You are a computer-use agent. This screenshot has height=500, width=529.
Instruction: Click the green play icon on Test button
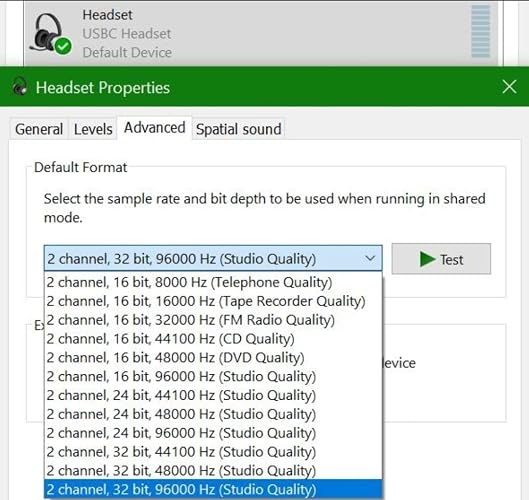[427, 259]
